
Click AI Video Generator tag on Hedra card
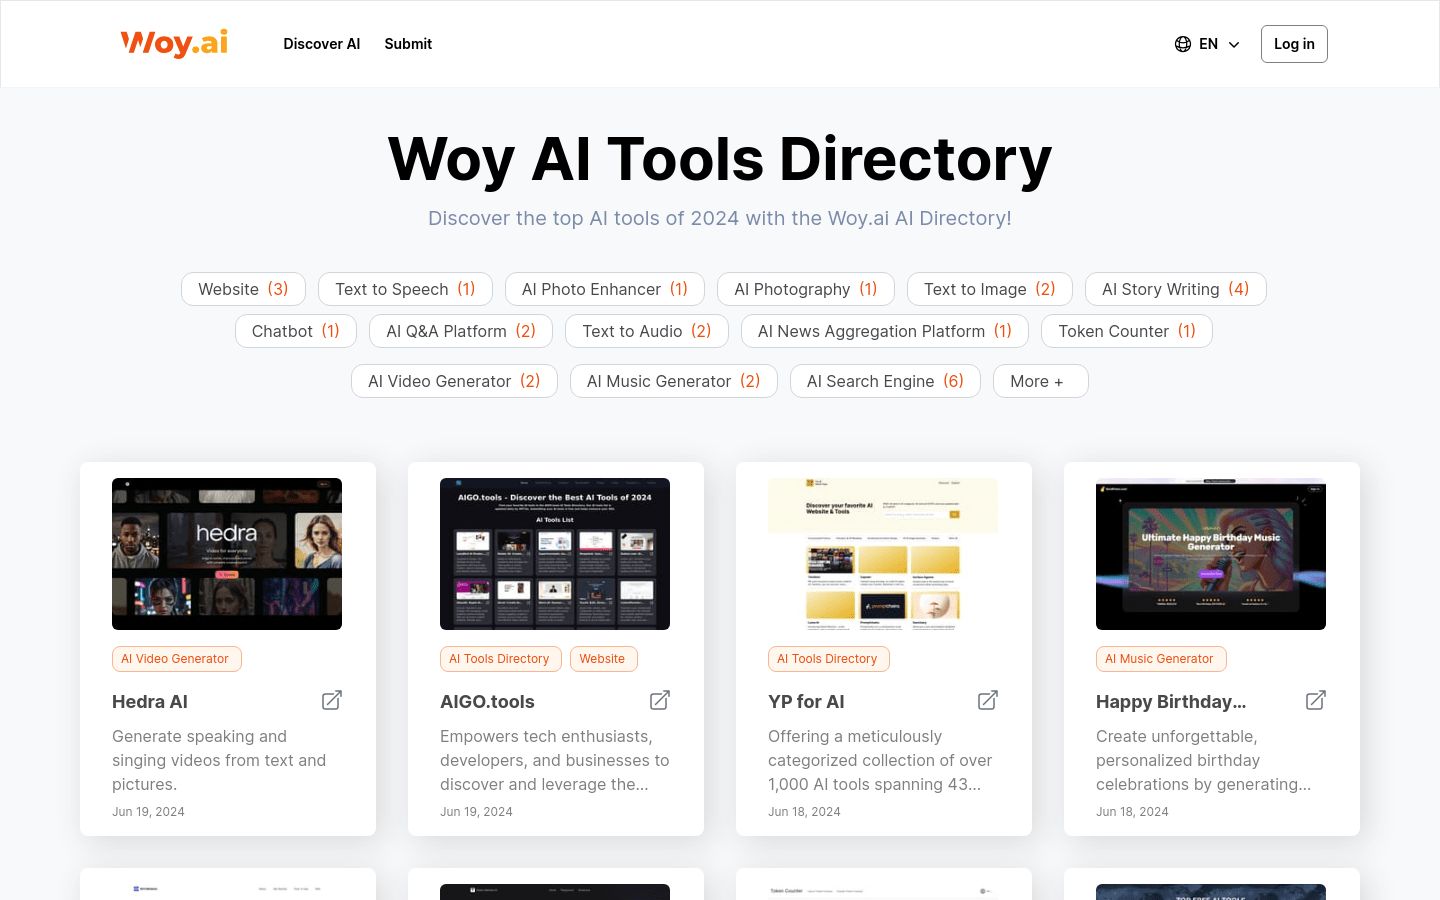coord(176,659)
